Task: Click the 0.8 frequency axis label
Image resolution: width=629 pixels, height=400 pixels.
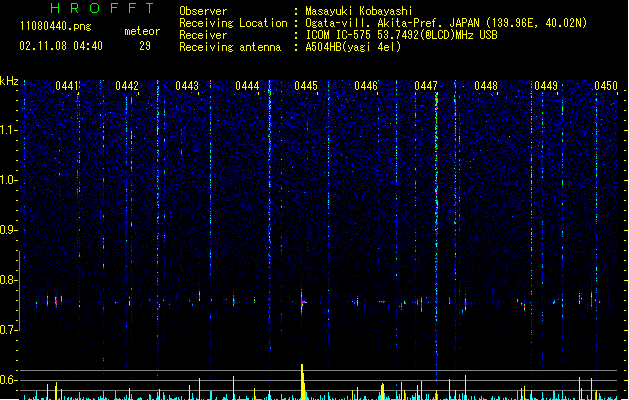Action: [8, 280]
